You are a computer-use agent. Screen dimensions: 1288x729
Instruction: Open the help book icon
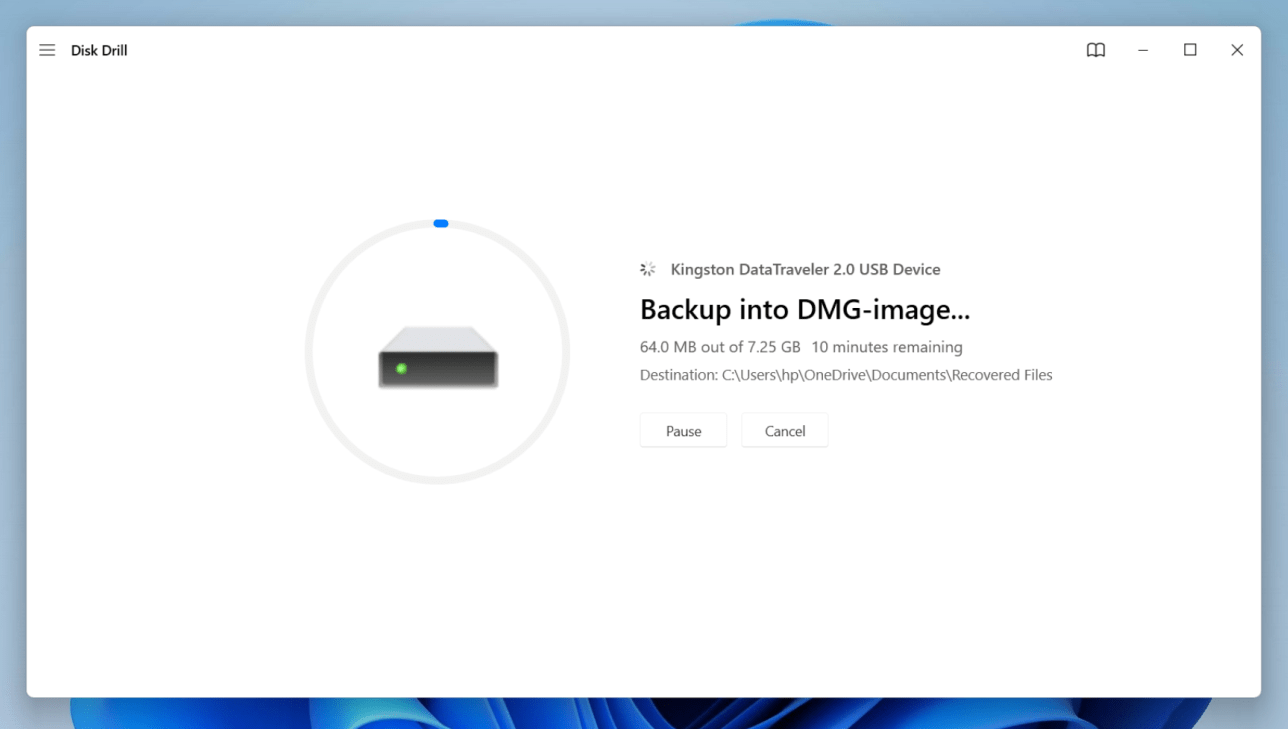pos(1096,50)
